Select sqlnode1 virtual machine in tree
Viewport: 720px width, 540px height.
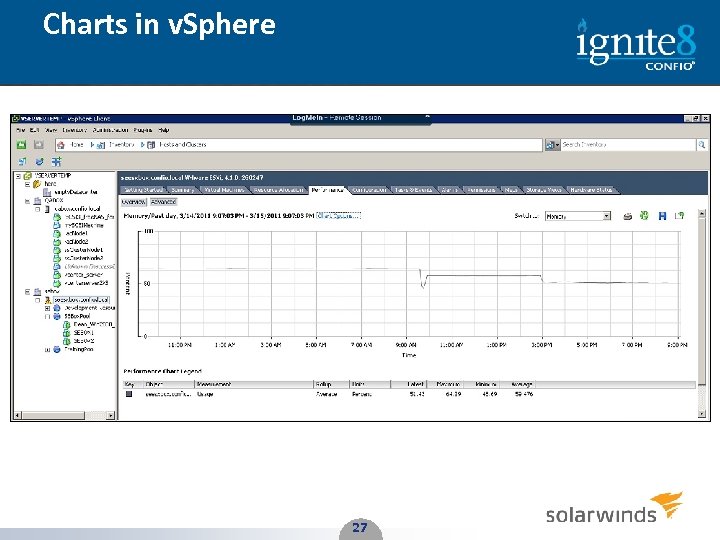coord(76,233)
